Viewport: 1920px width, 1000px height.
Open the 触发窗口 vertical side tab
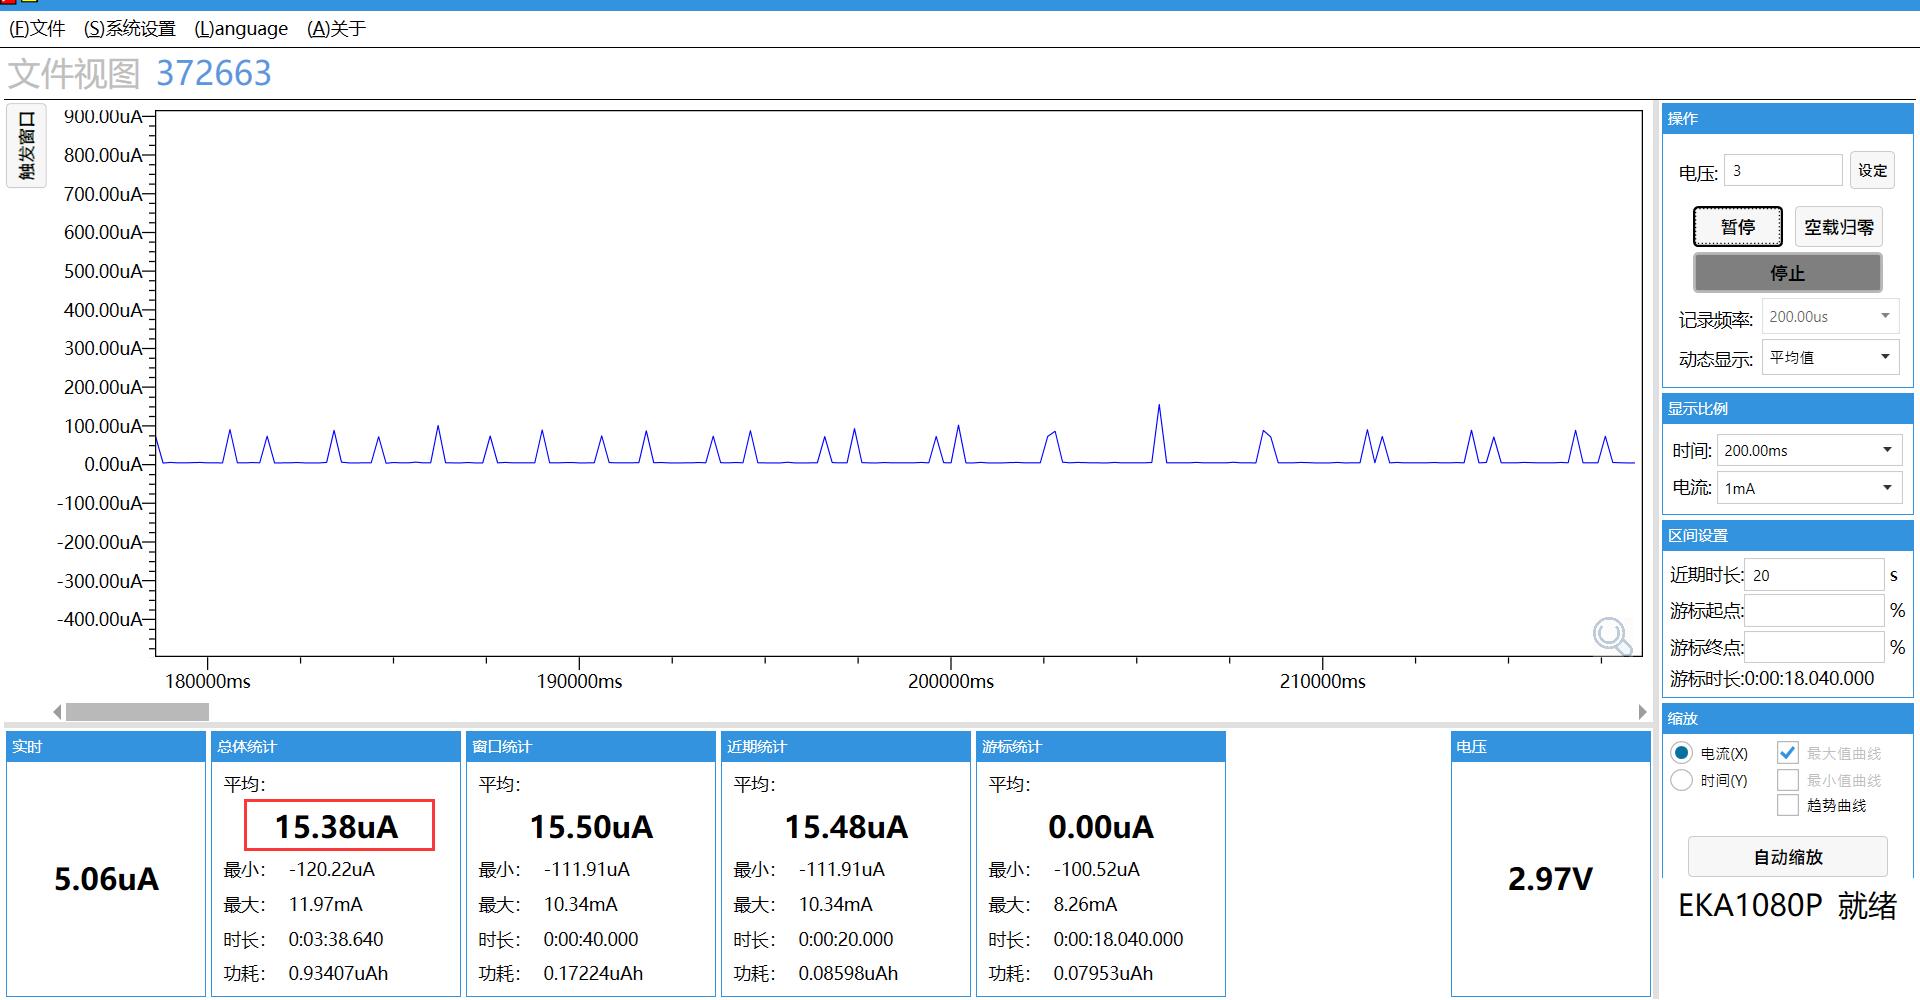coord(26,146)
